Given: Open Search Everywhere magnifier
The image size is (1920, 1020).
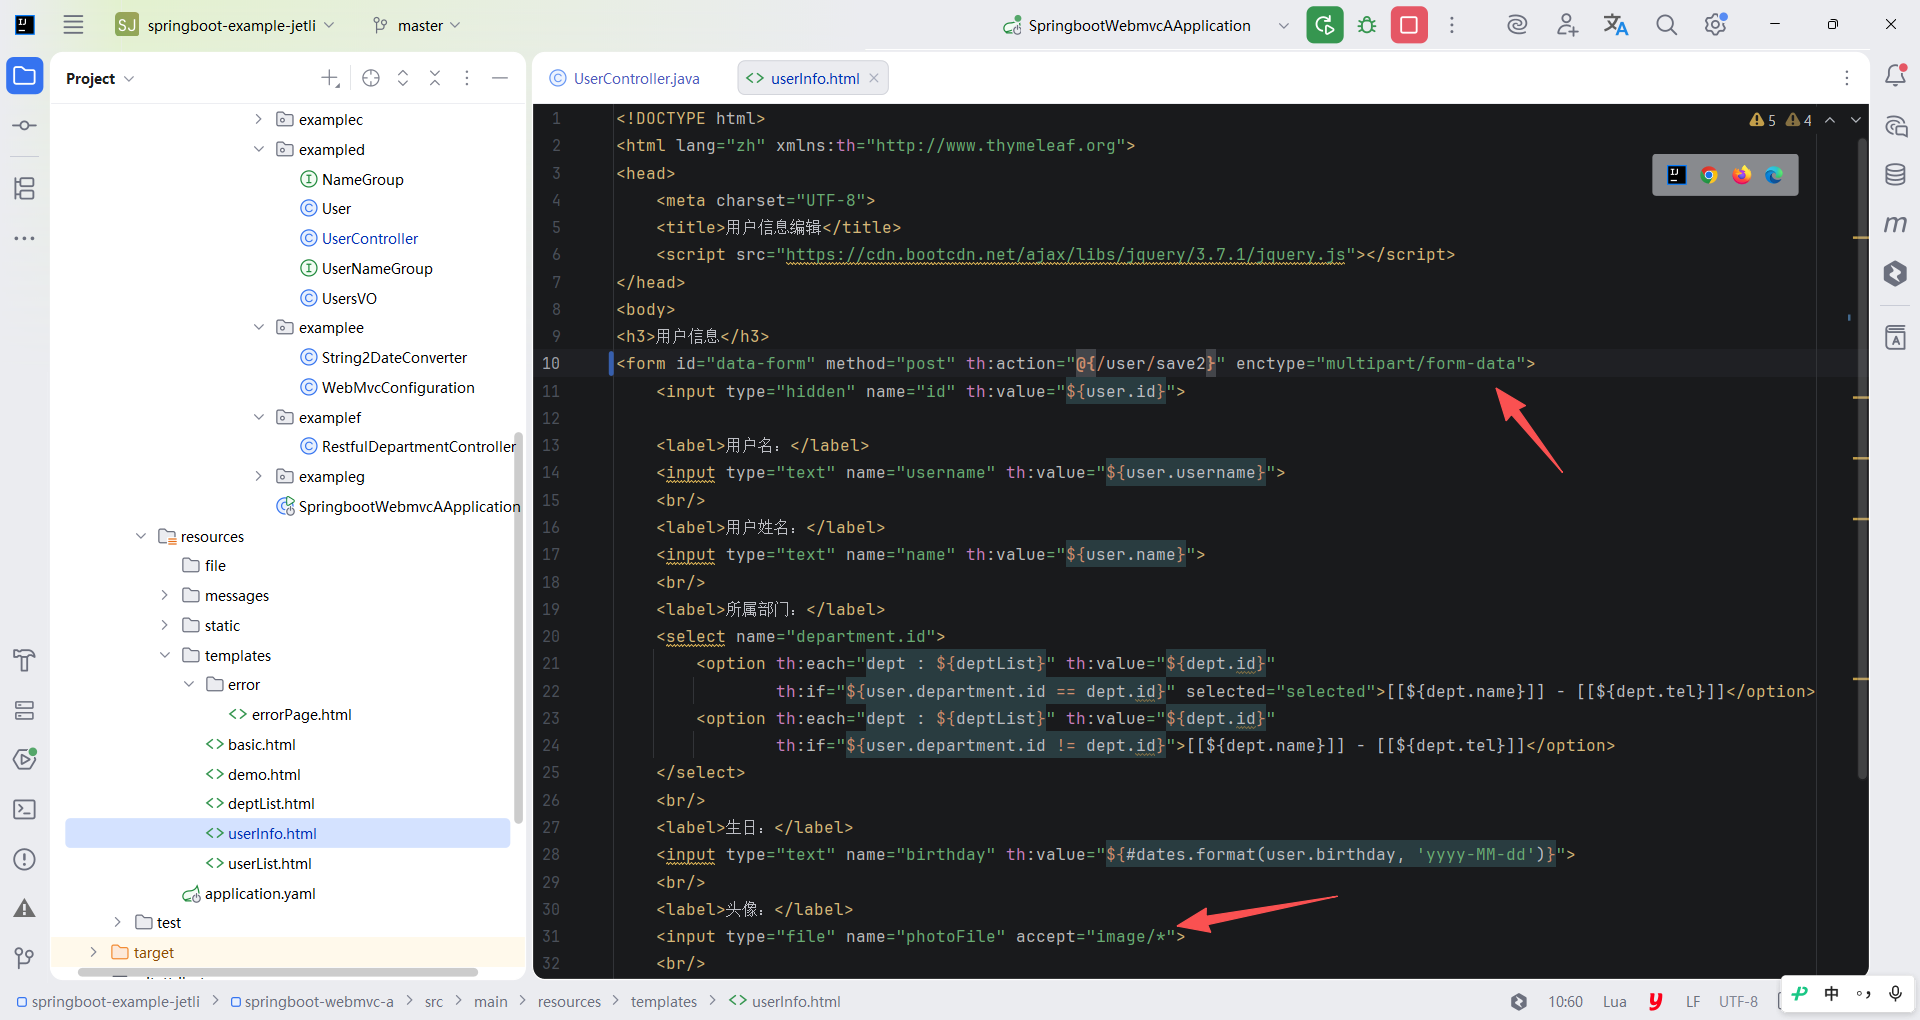Looking at the screenshot, I should (1666, 25).
